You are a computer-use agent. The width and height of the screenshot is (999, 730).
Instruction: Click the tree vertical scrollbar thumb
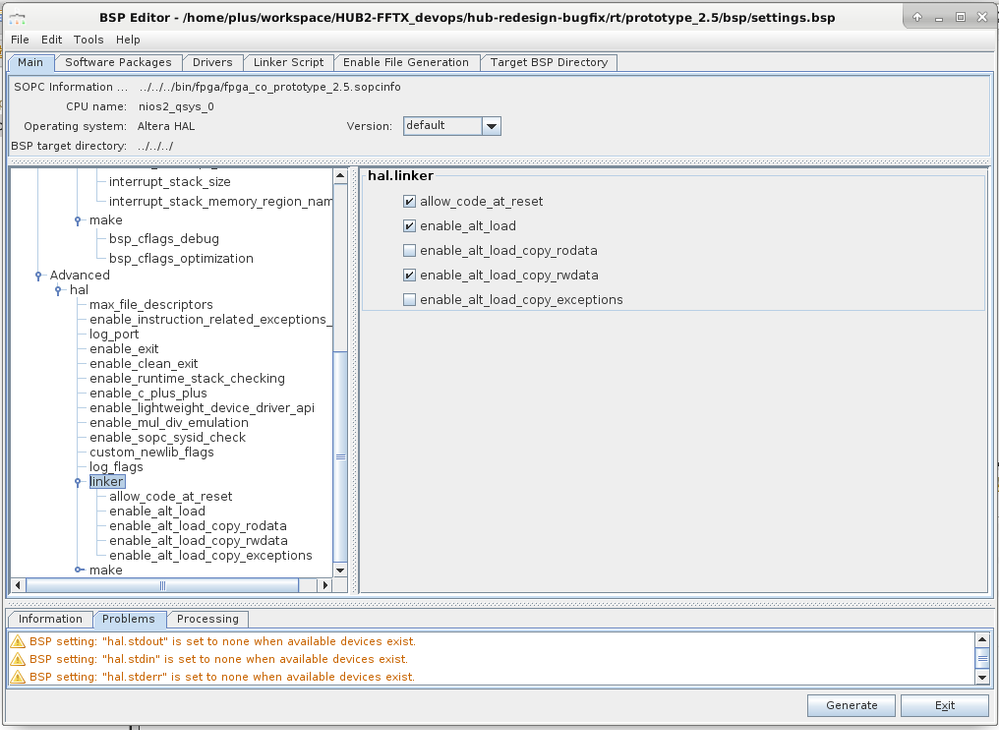click(x=340, y=457)
